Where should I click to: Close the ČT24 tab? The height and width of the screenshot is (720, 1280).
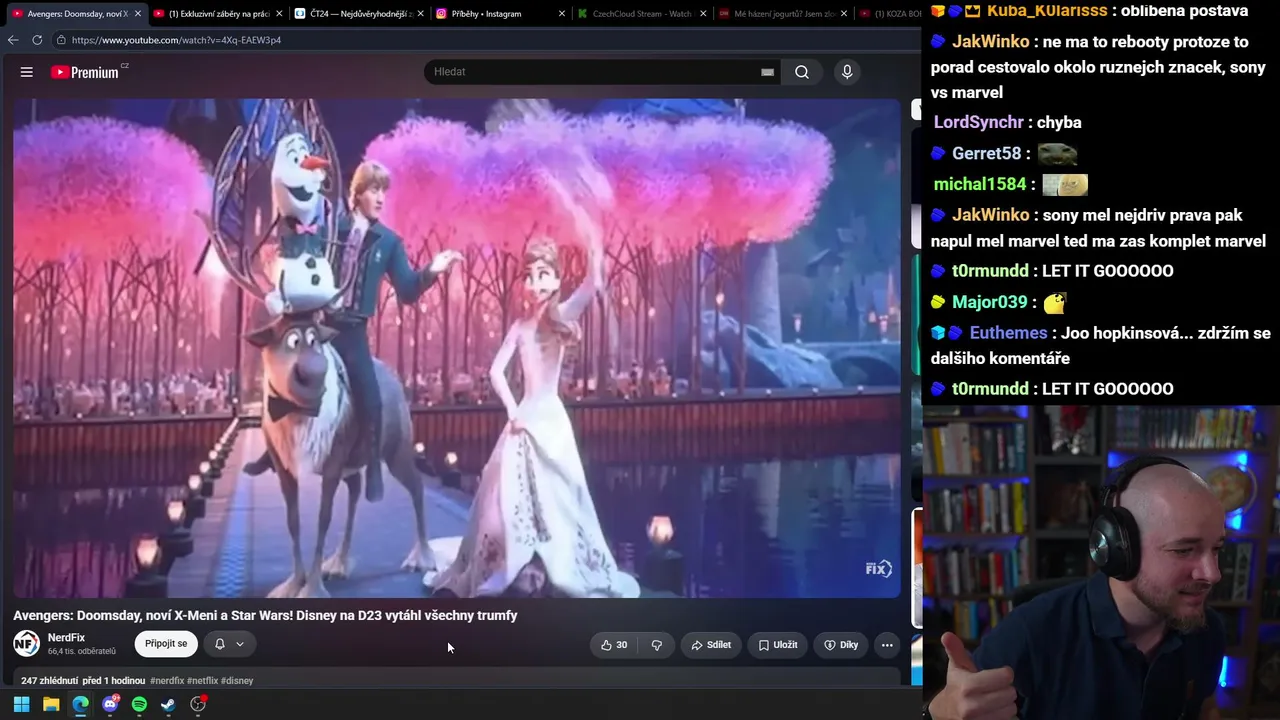tap(420, 14)
